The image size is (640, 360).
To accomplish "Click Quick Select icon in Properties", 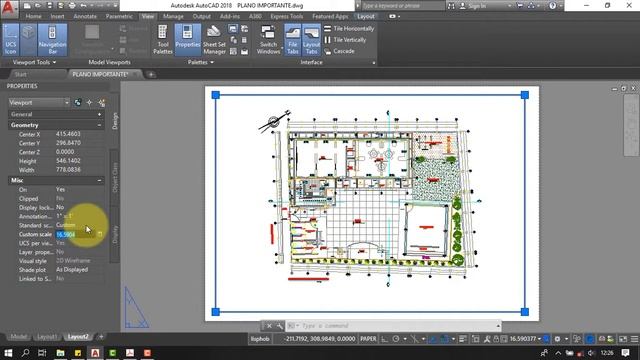I will tap(101, 102).
